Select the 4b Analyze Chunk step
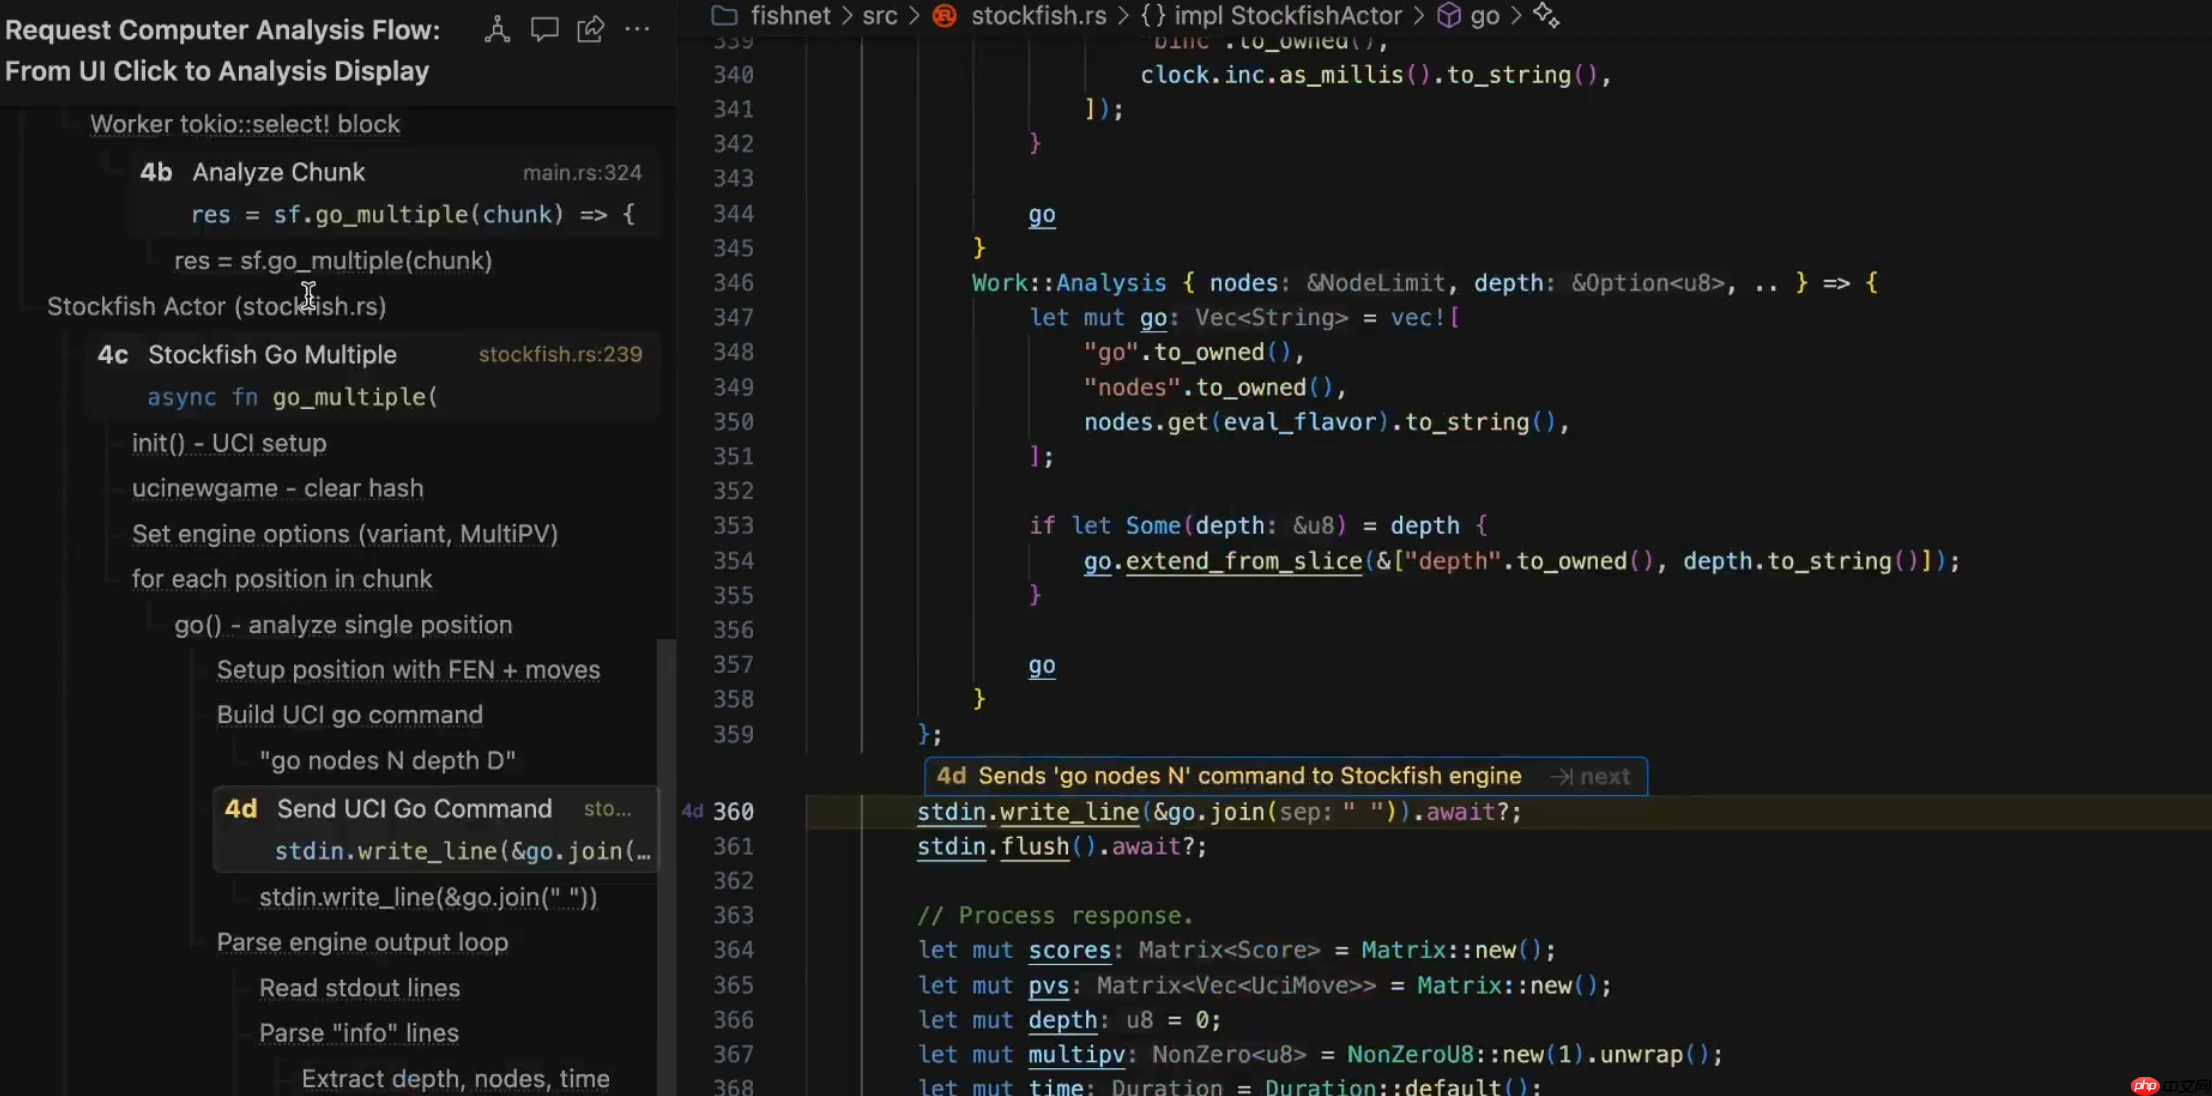Image resolution: width=2212 pixels, height=1096 pixels. (278, 172)
